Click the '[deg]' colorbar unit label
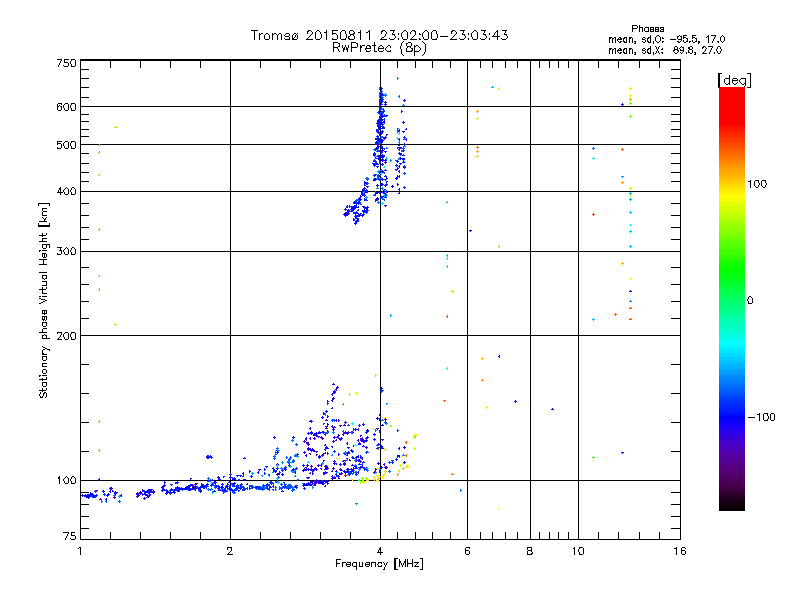The image size is (800, 600). tap(734, 80)
